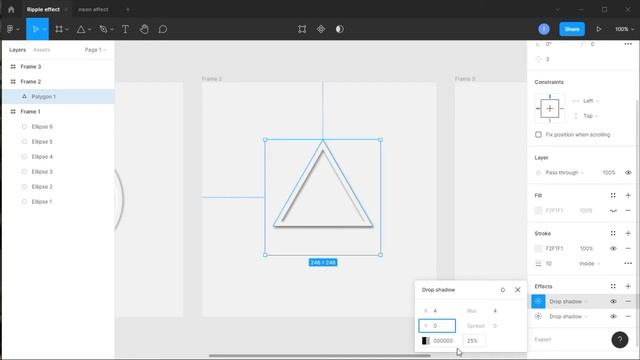Open the help question mark button
The image size is (640, 360).
pos(620,340)
